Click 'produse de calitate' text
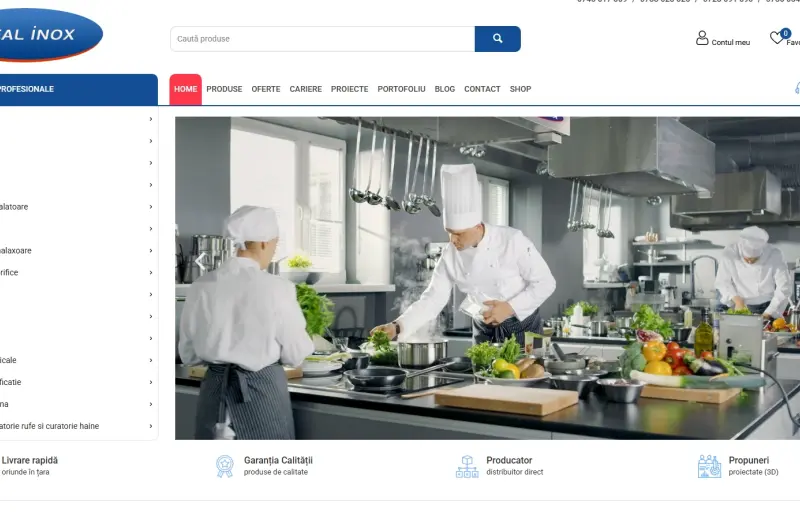This screenshot has width=800, height=512. coord(276,472)
